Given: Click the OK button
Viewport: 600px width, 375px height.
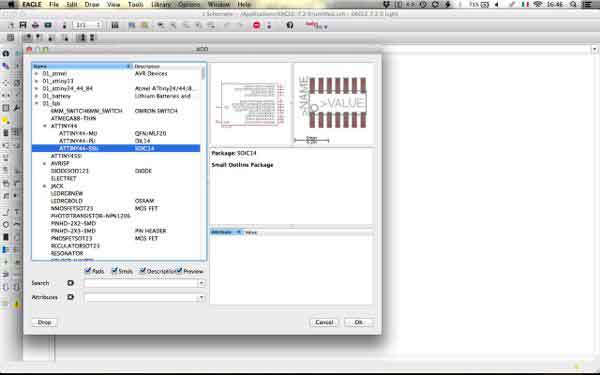Looking at the screenshot, I should point(358,322).
